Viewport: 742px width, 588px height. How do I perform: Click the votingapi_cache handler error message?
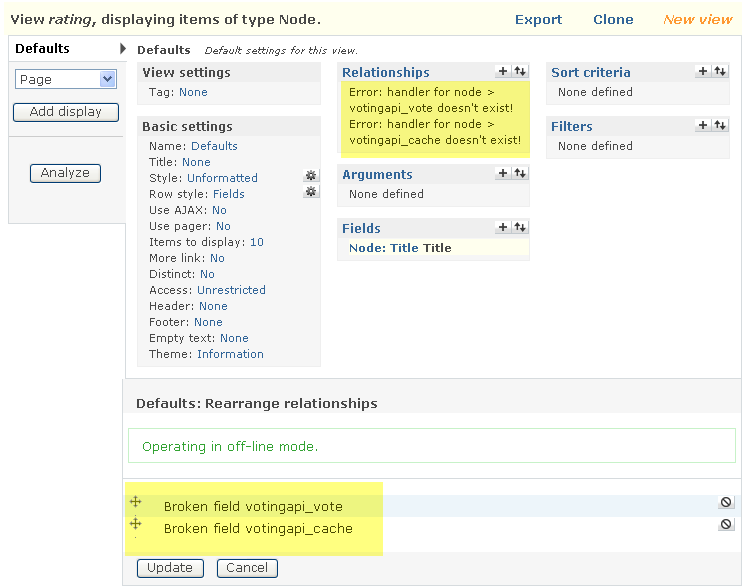coord(435,132)
